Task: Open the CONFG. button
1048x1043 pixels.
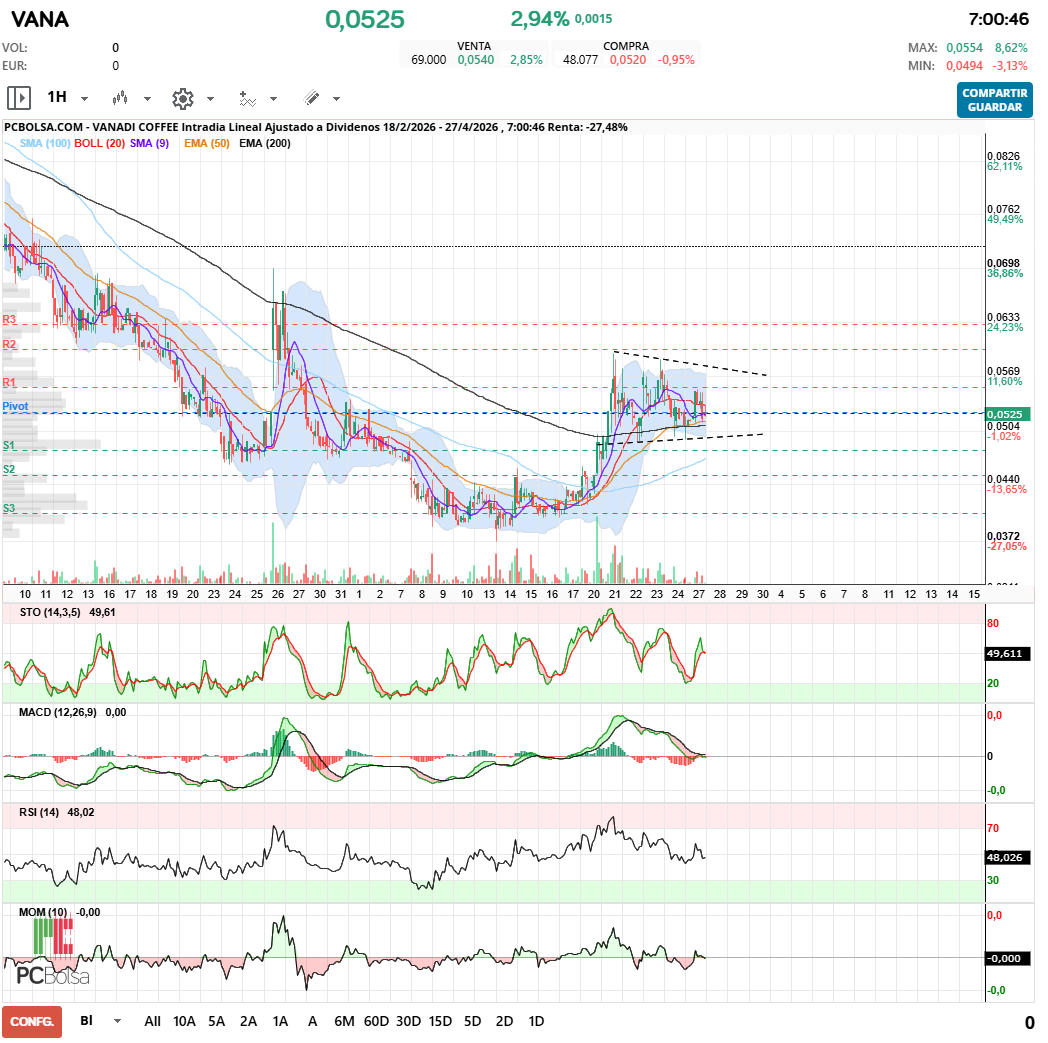Action: coord(32,1021)
